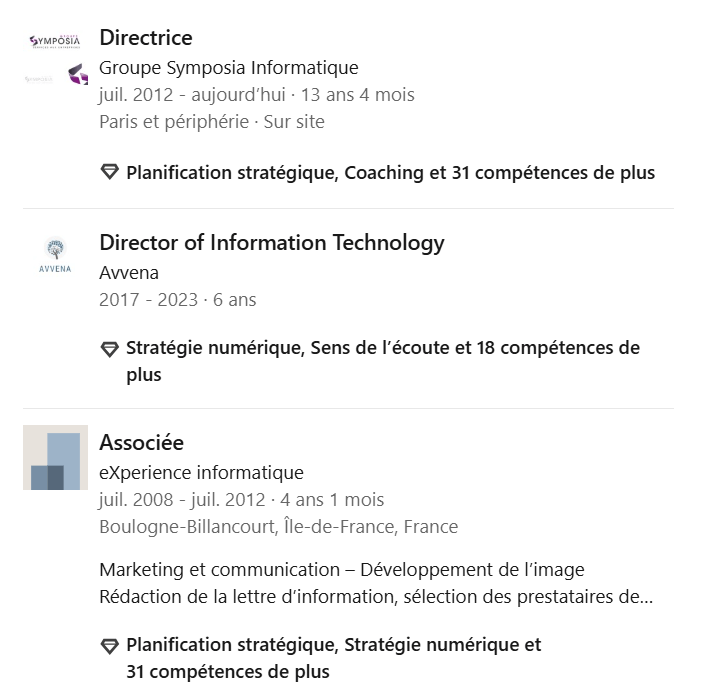
Task: Click the faded Symposia logo thumbnail
Action: (39, 79)
